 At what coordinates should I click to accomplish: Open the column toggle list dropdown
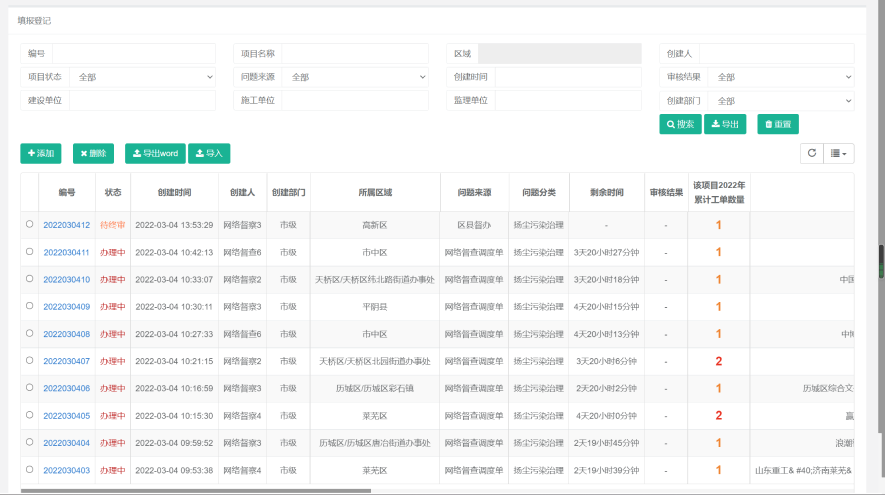(x=841, y=153)
